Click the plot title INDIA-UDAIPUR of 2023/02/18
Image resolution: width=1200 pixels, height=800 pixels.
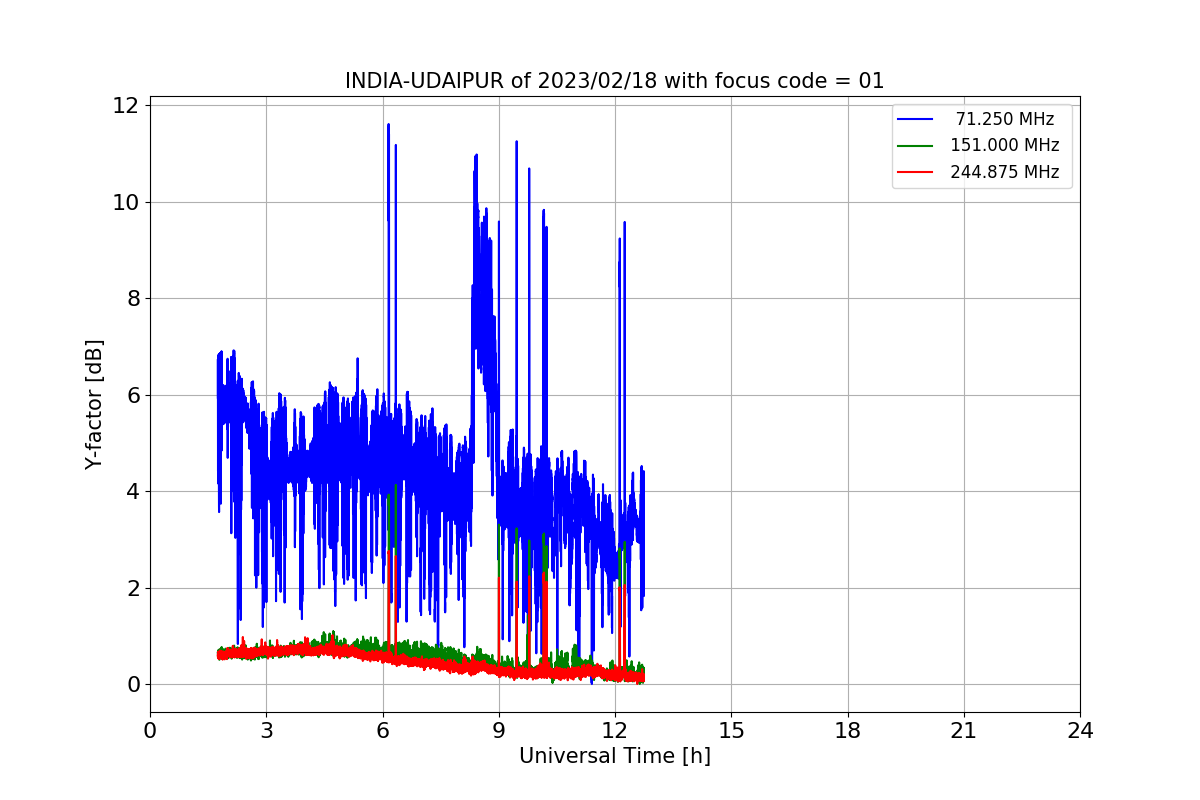pyautogui.click(x=614, y=81)
